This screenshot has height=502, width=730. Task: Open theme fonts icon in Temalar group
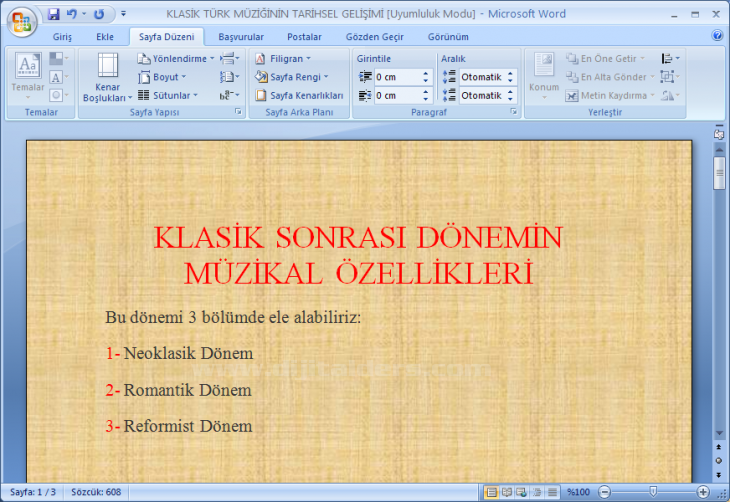(59, 77)
